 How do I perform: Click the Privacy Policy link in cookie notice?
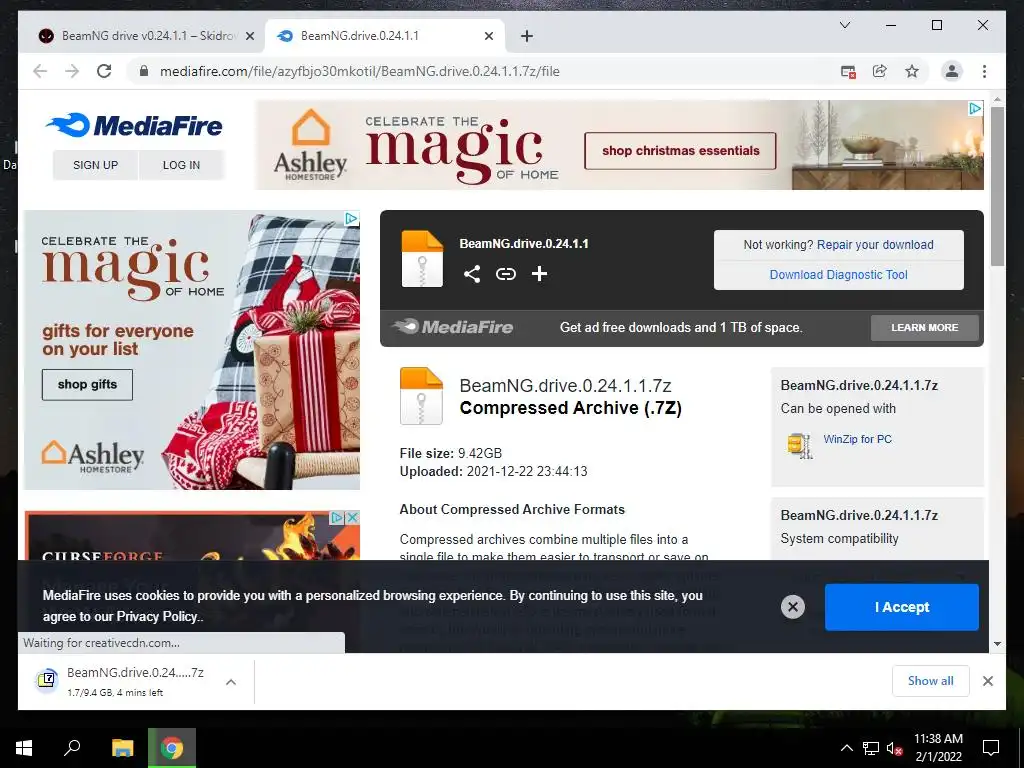click(x=157, y=616)
